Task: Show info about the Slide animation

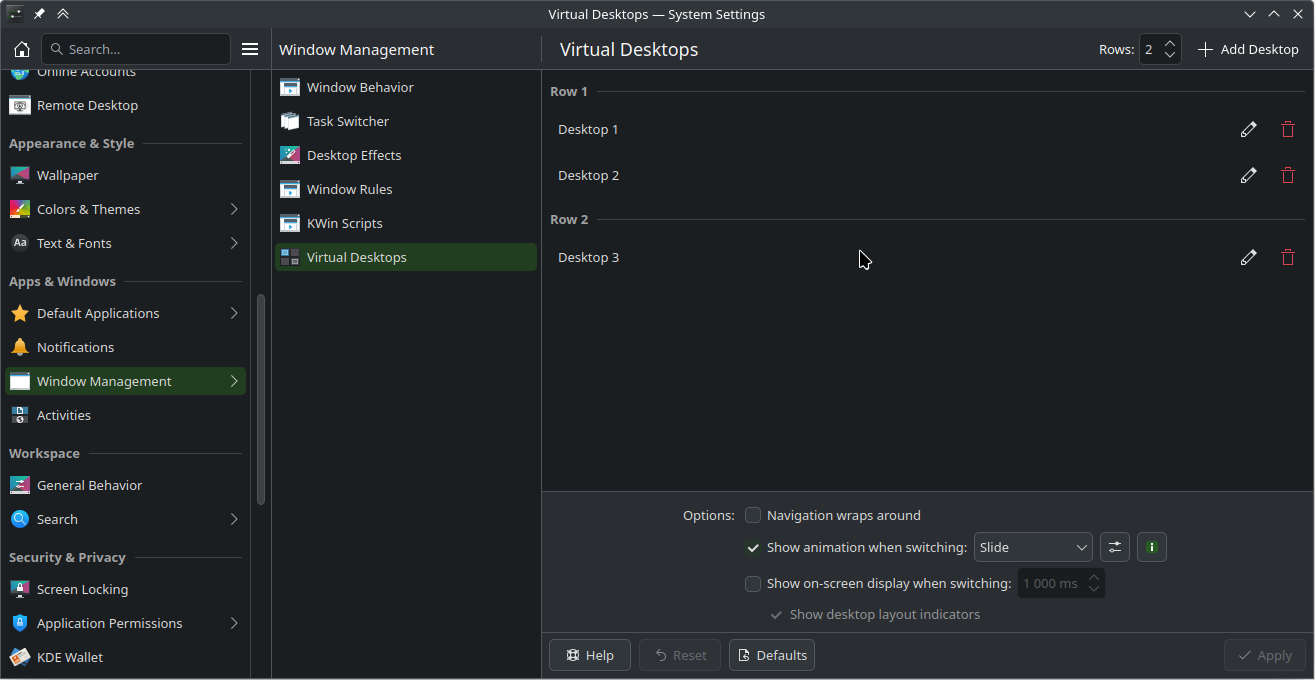Action: coord(1152,547)
